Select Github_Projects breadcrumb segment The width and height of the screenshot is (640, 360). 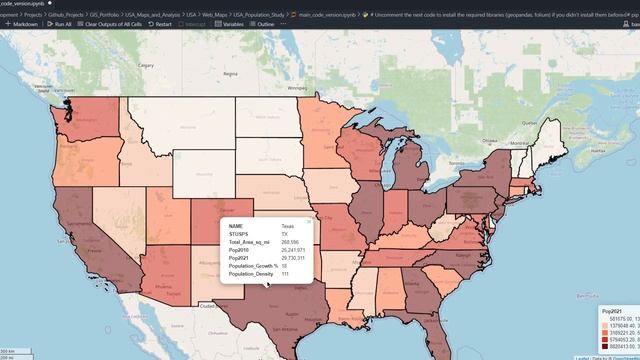tap(65, 15)
